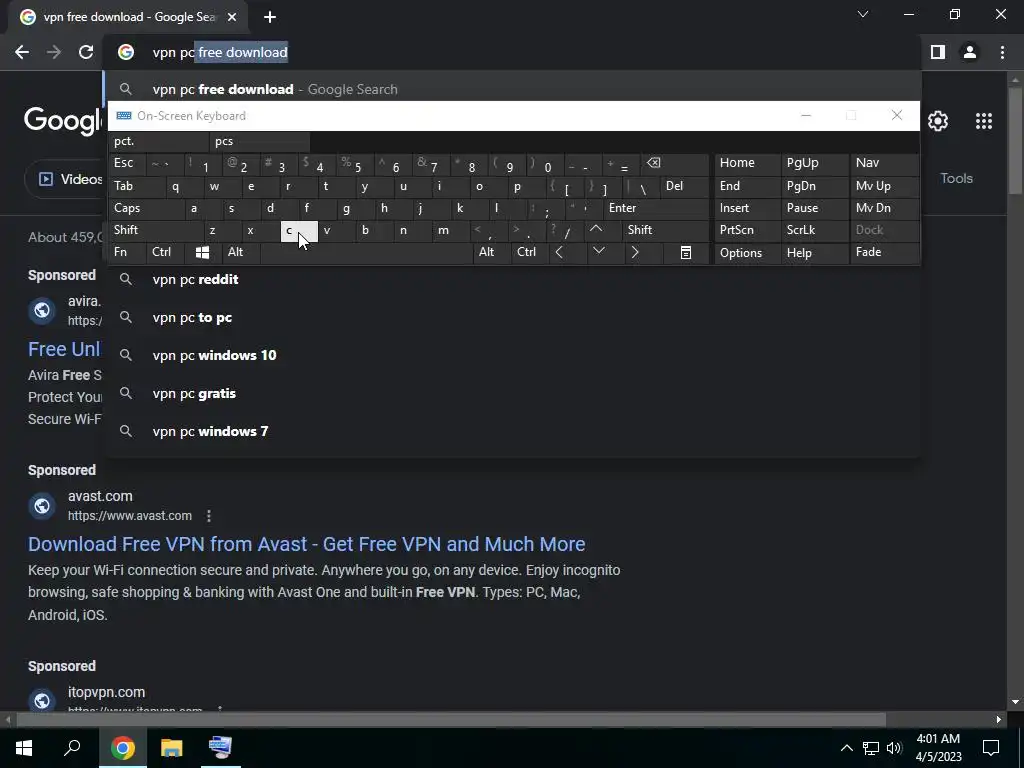
Task: Open Download Free VPN from Avast link
Action: pyautogui.click(x=306, y=544)
